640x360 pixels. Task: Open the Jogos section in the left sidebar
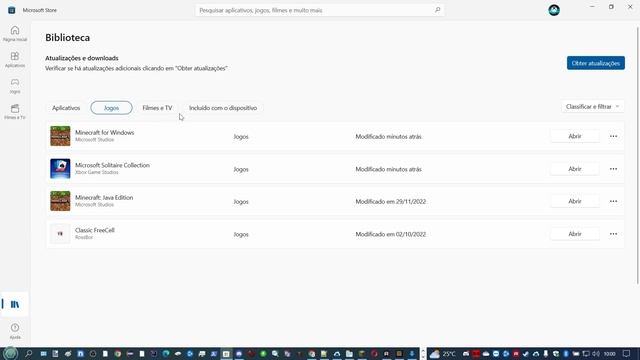pos(15,86)
